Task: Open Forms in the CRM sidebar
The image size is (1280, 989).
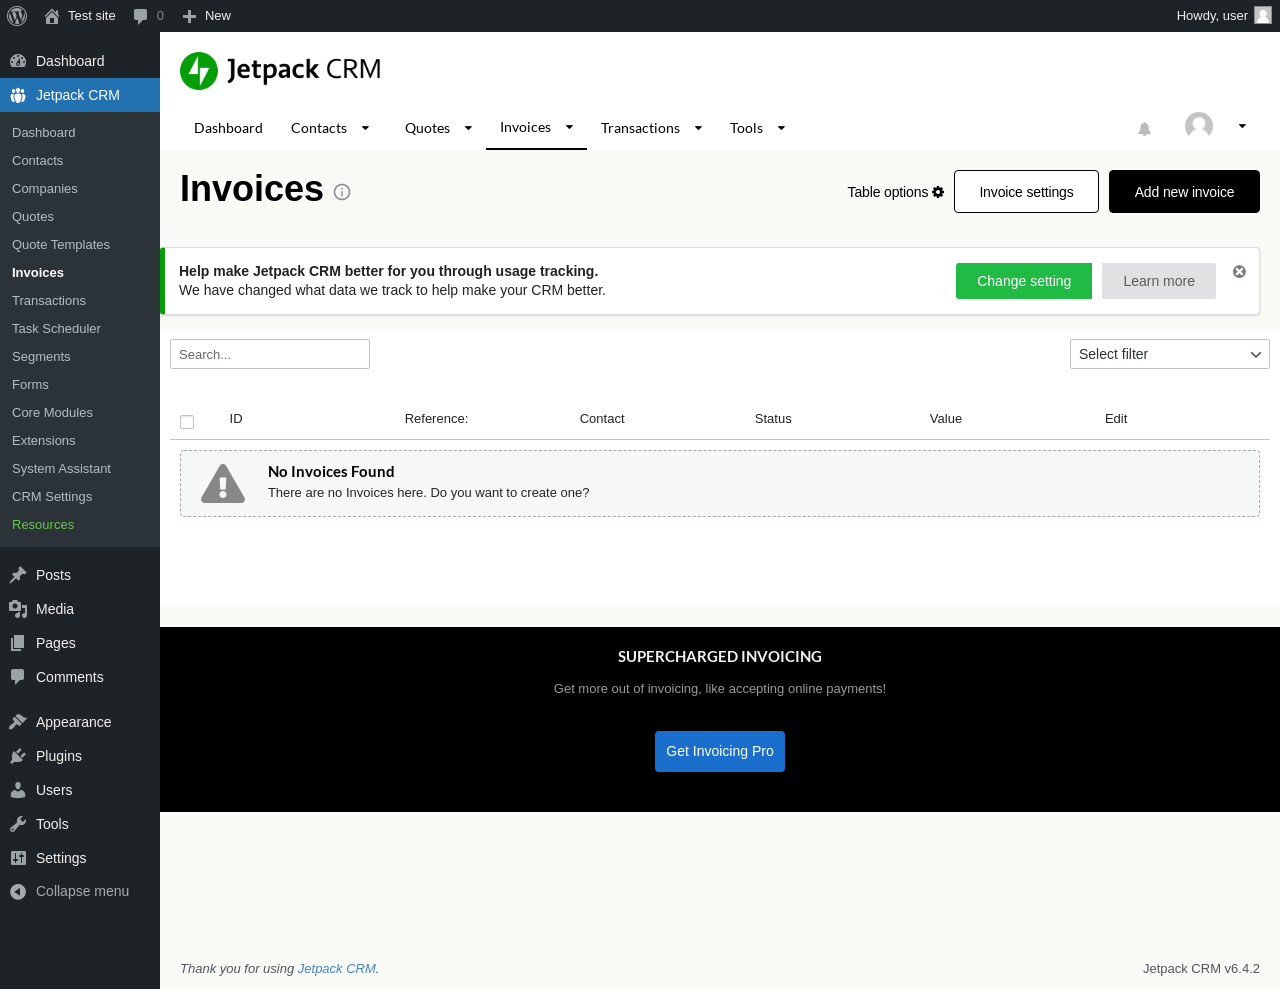Action: 30,384
